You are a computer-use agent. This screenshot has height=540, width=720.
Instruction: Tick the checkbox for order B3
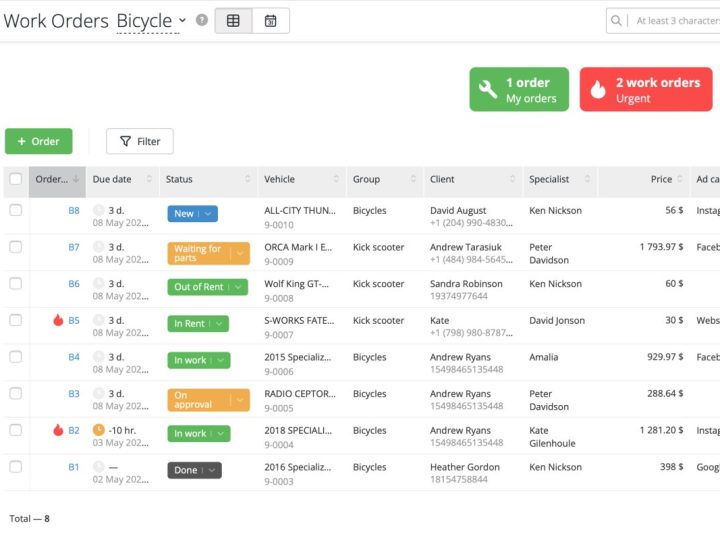point(16,394)
